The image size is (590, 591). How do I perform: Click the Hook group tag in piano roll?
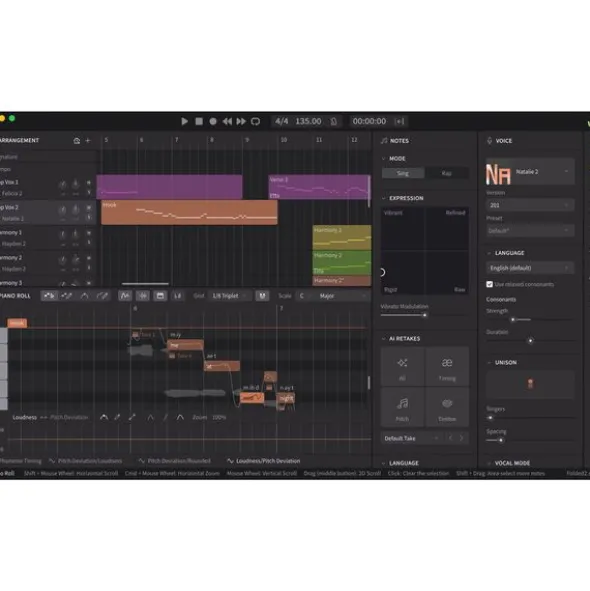17,323
